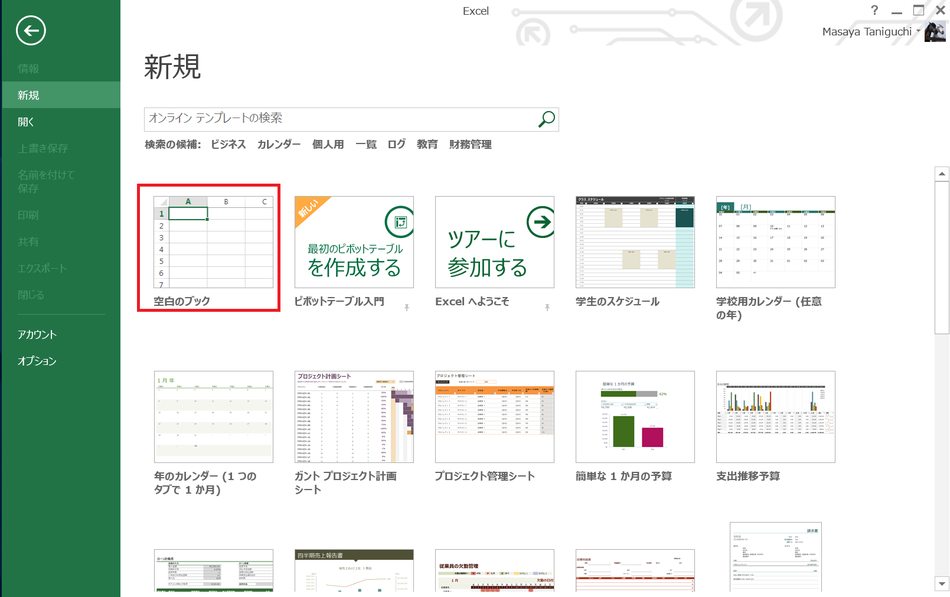The width and height of the screenshot is (950, 597).
Task: Click the search magnifier icon
Action: [x=546, y=119]
